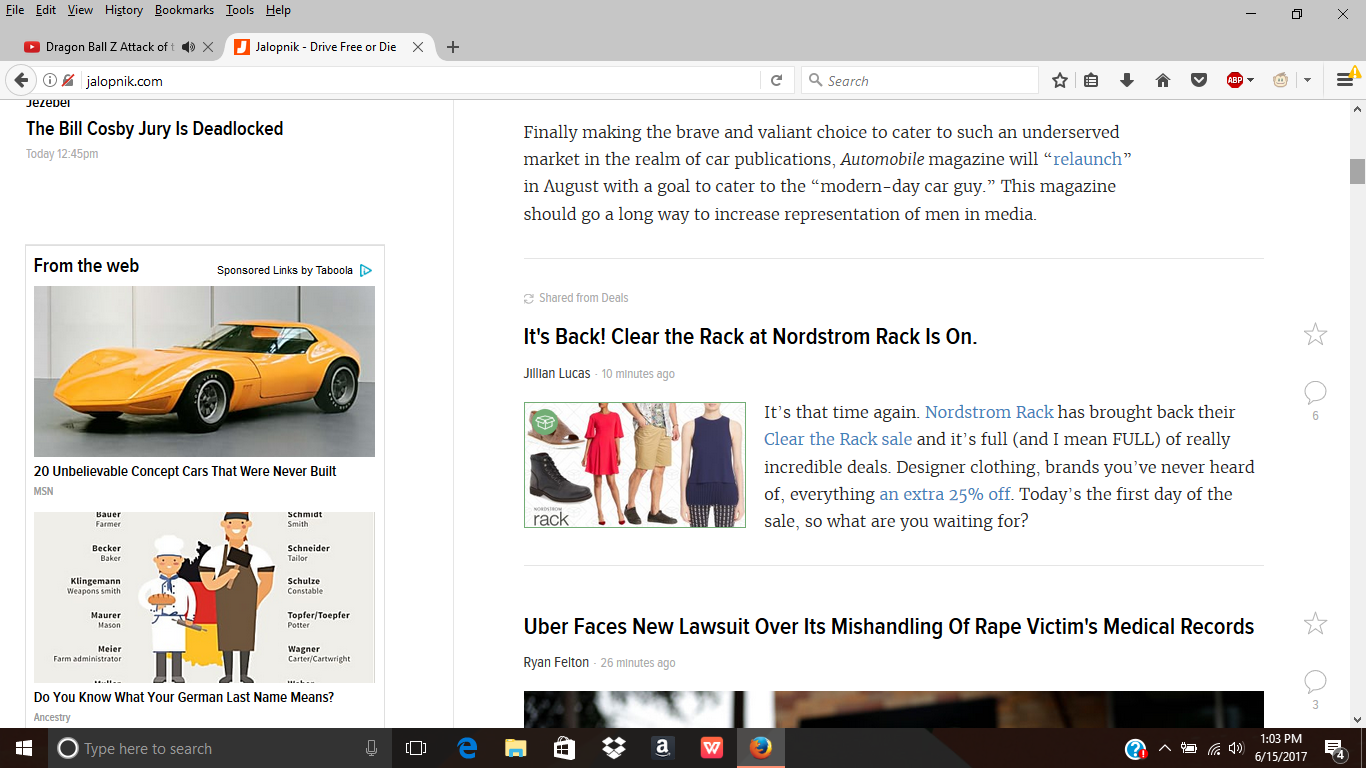Viewport: 1366px width, 768px height.
Task: Open comments bubble for Uber lawsuit article
Action: point(1315,682)
